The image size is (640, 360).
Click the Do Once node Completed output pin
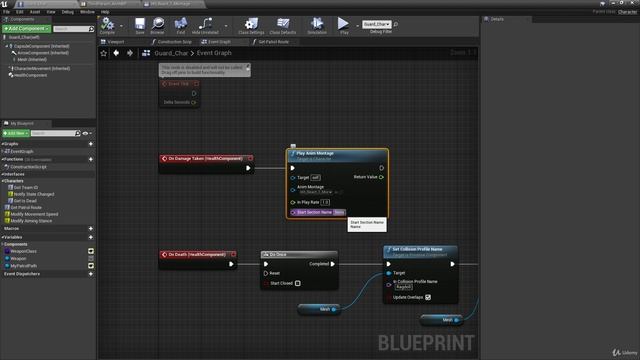click(333, 264)
